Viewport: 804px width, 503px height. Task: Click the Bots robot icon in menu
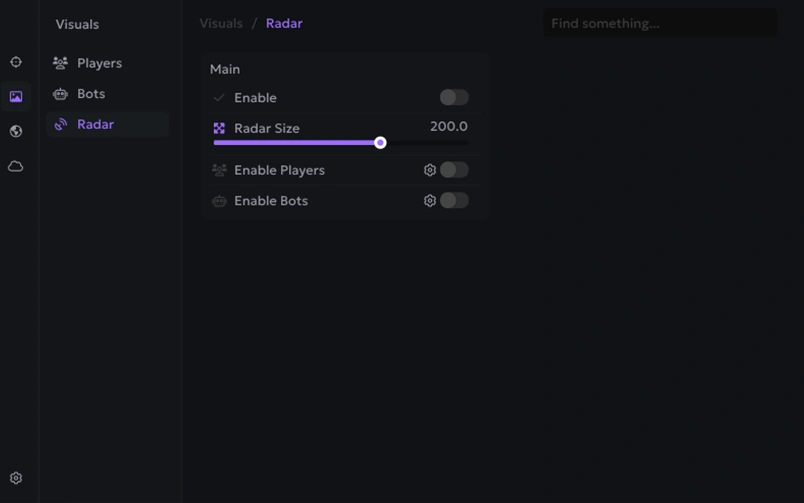click(x=60, y=94)
